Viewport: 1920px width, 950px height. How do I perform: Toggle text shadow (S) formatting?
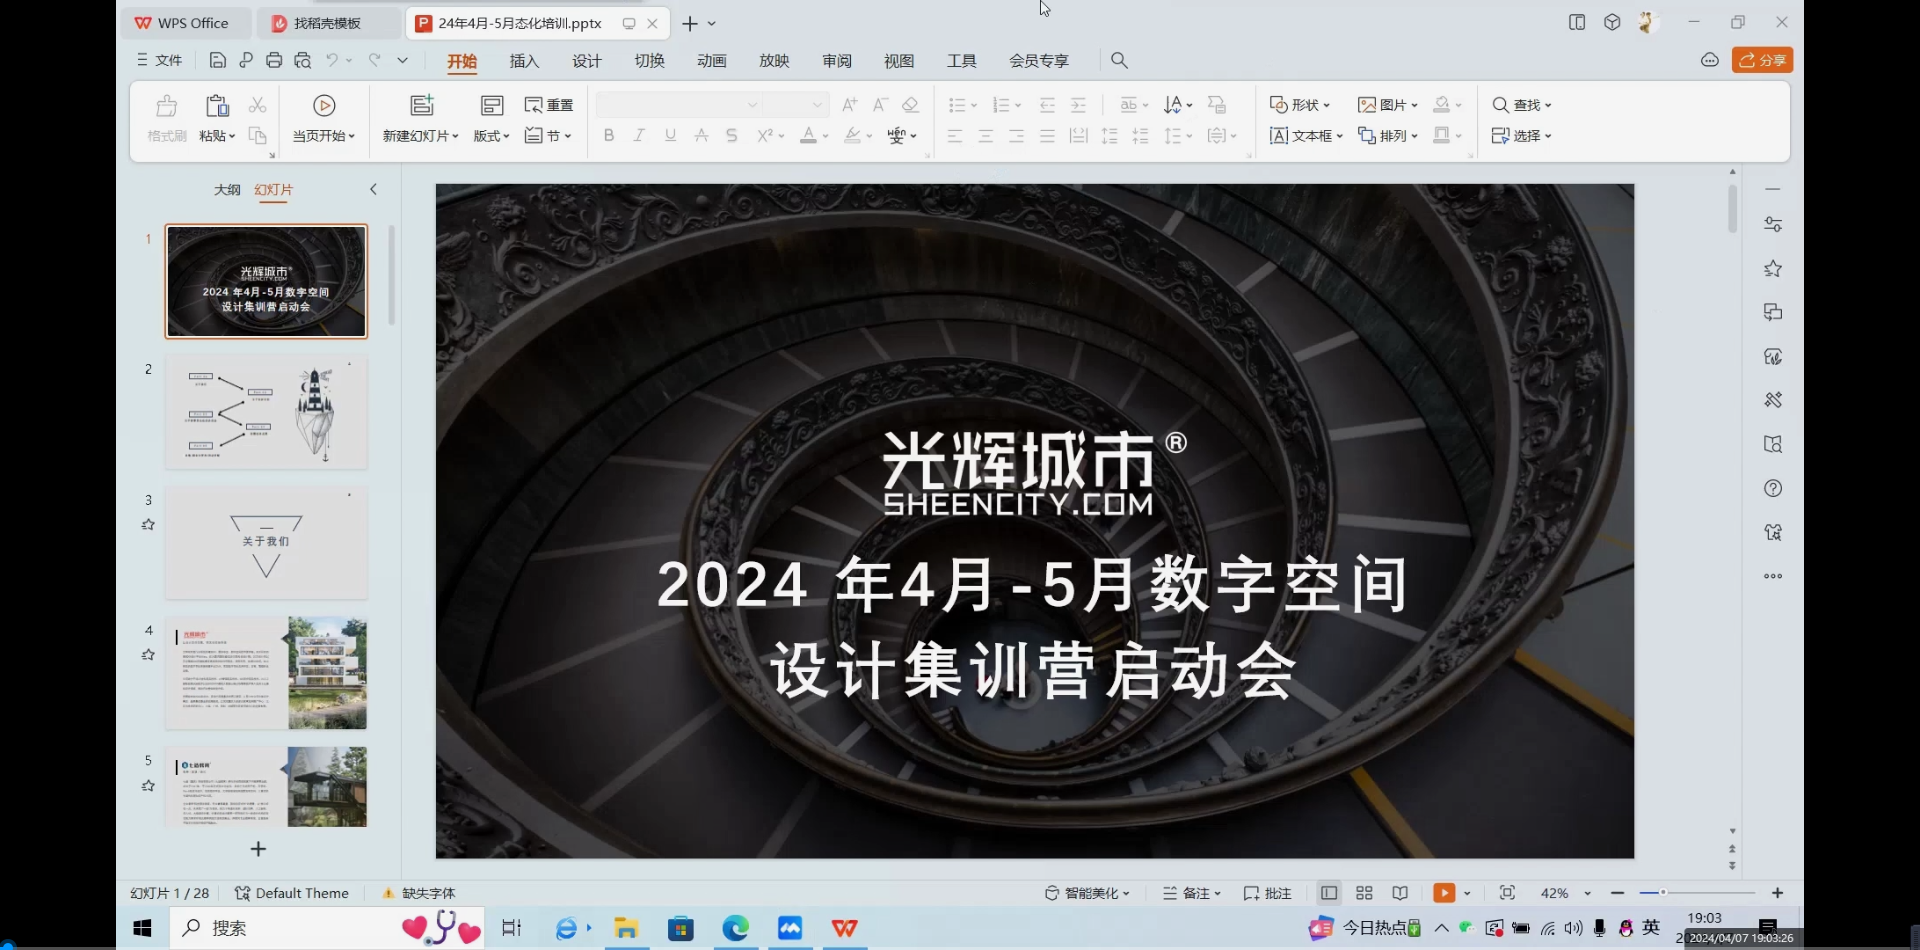point(732,136)
